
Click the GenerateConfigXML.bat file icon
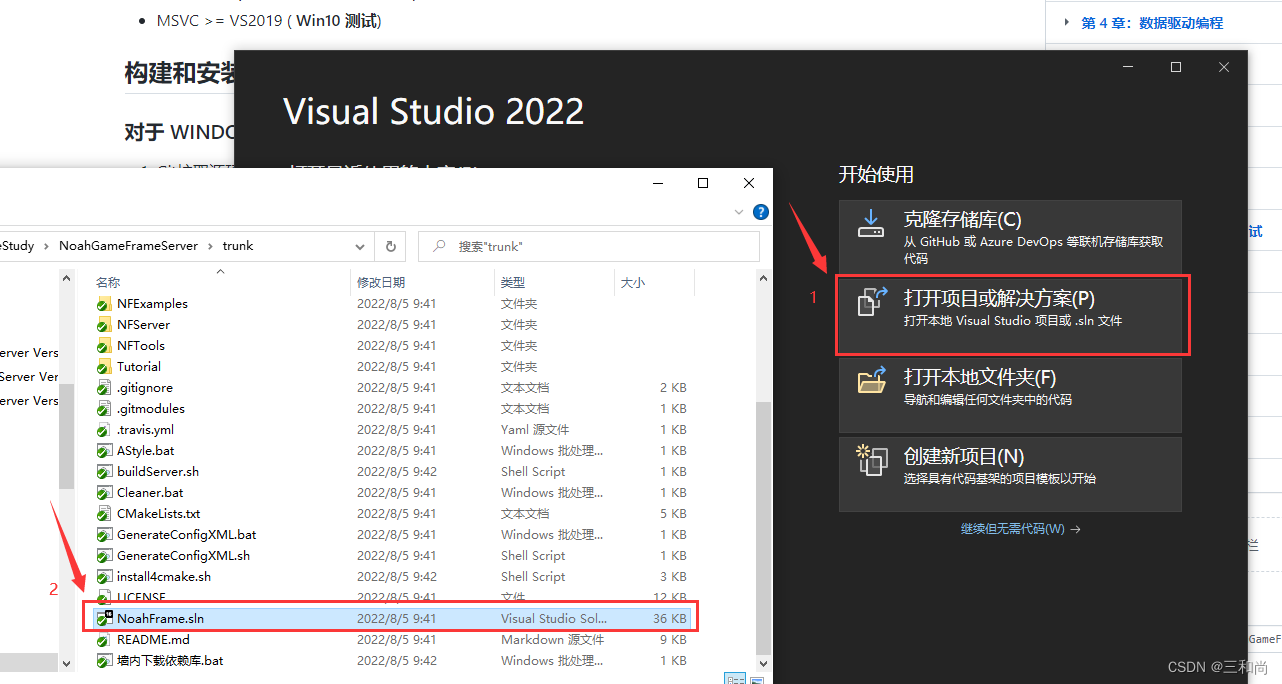(x=103, y=535)
